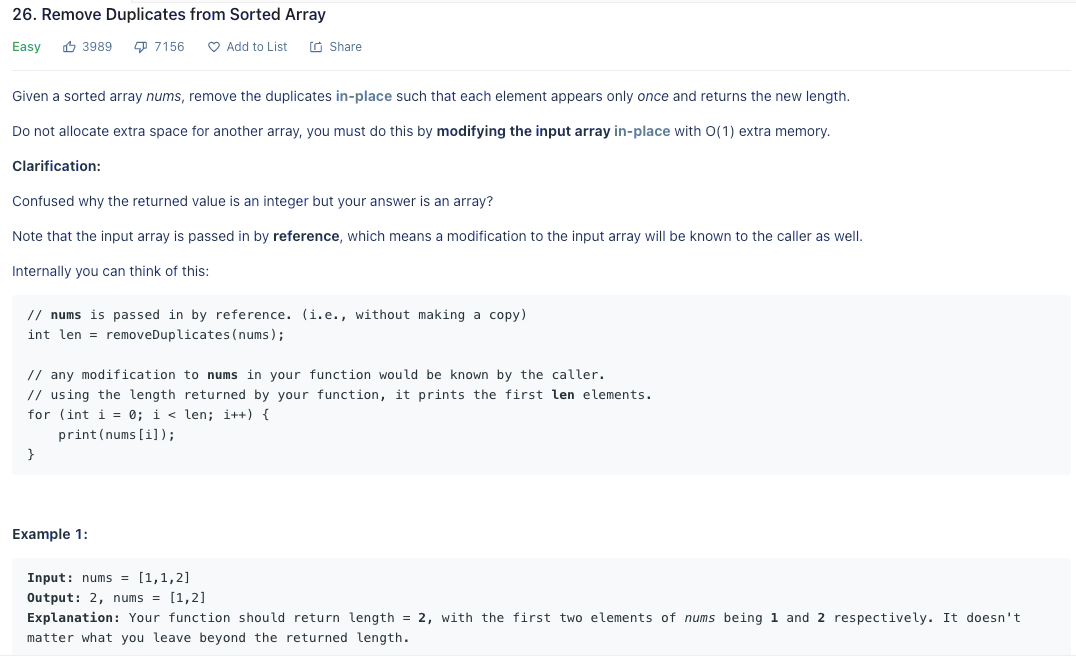Click the 3989 likes count
The image size is (1076, 656).
point(97,47)
